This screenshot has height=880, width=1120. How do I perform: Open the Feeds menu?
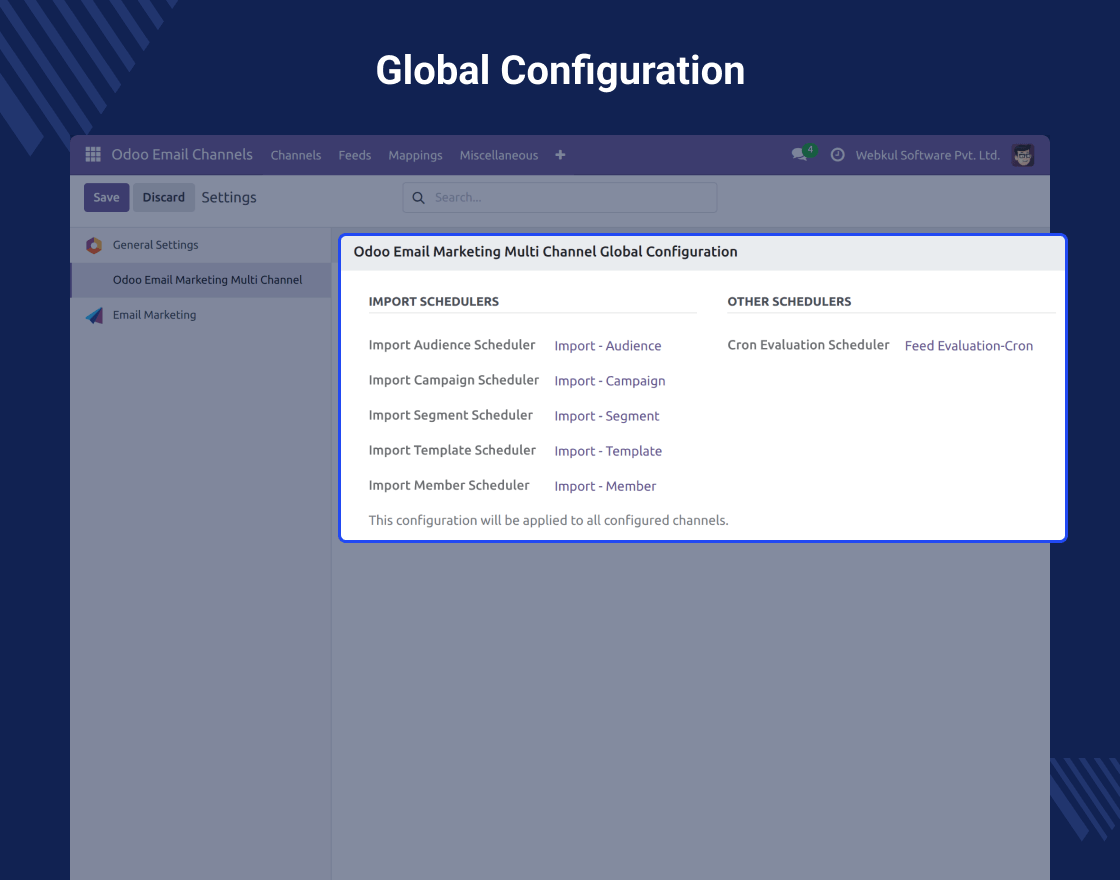[354, 155]
